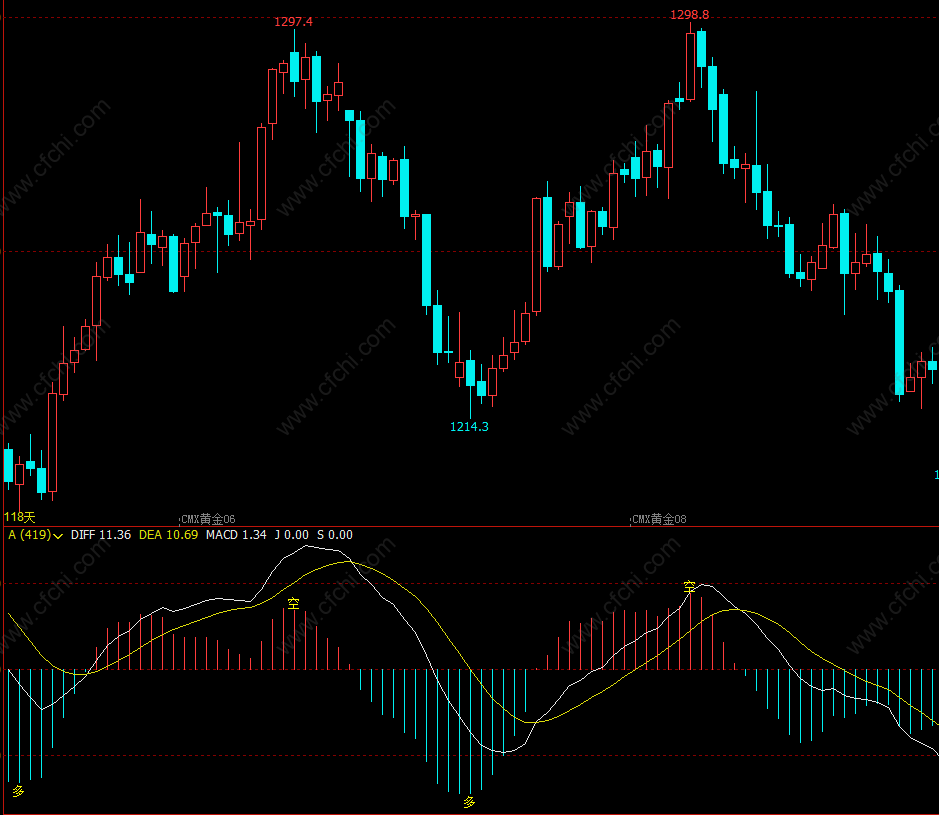The height and width of the screenshot is (815, 939).
Task: Select the CMX黄金08 contract marker
Action: pos(659,519)
